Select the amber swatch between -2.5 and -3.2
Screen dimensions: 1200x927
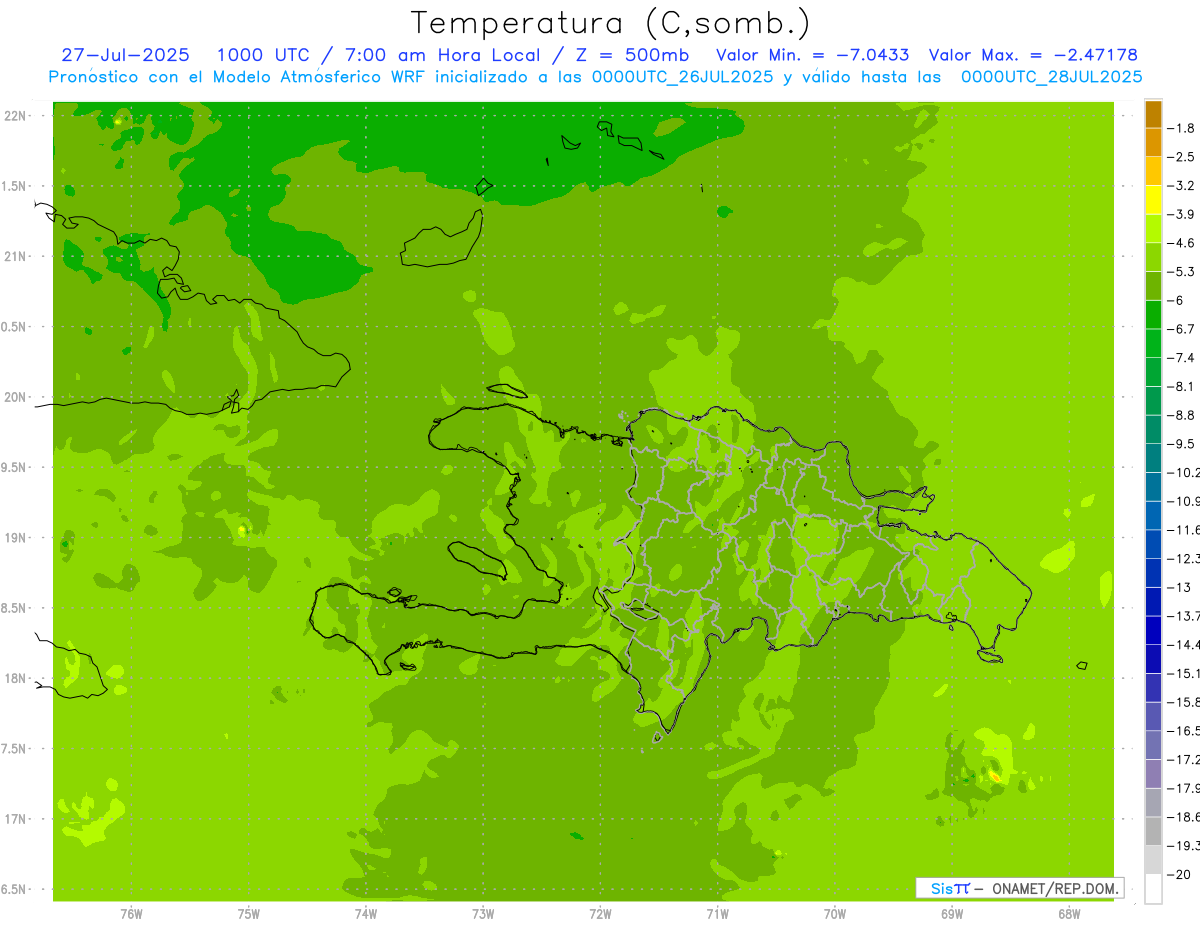pyautogui.click(x=1153, y=171)
